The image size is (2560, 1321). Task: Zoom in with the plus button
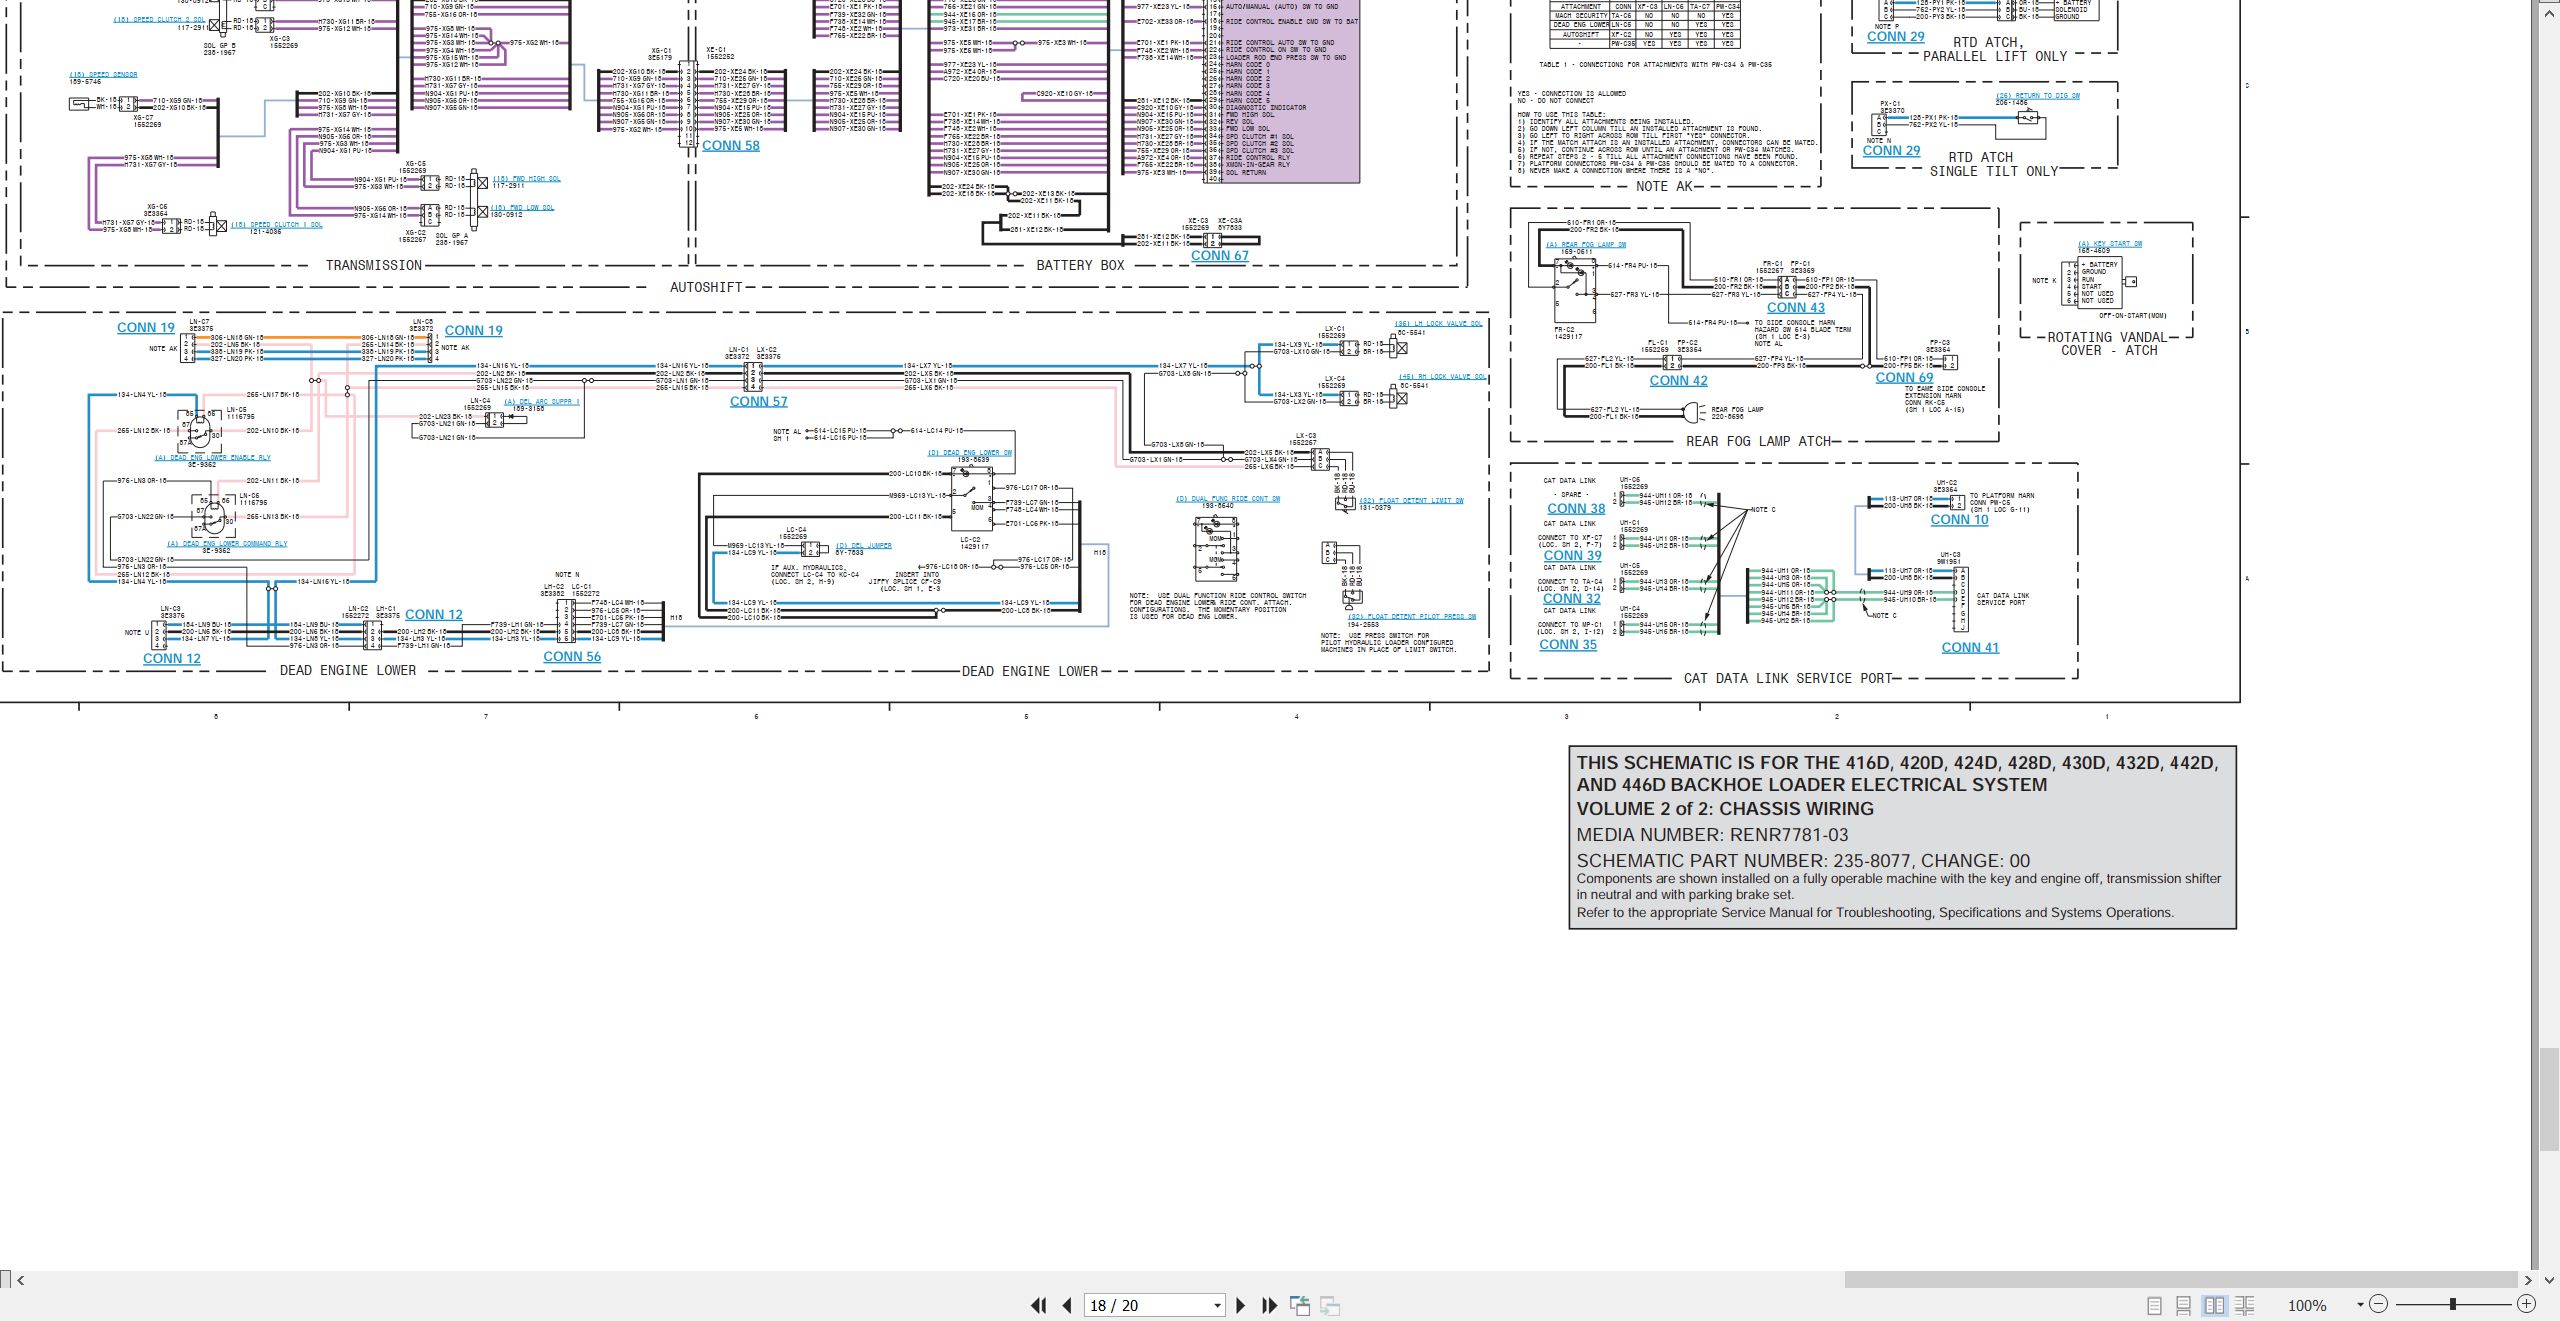click(2526, 1304)
